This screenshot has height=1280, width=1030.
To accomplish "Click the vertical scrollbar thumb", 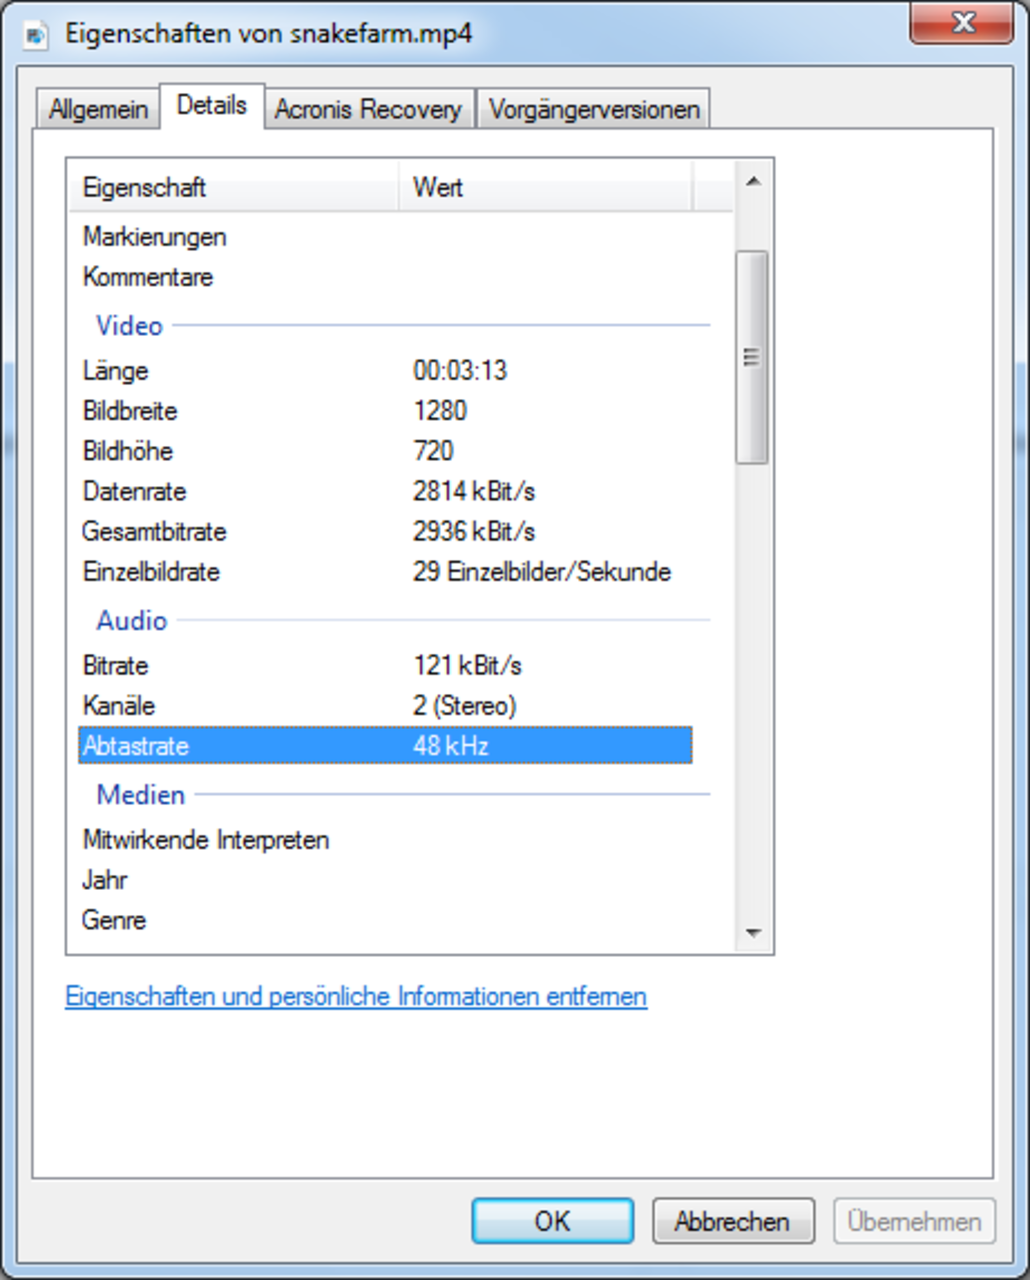I will tap(752, 357).
